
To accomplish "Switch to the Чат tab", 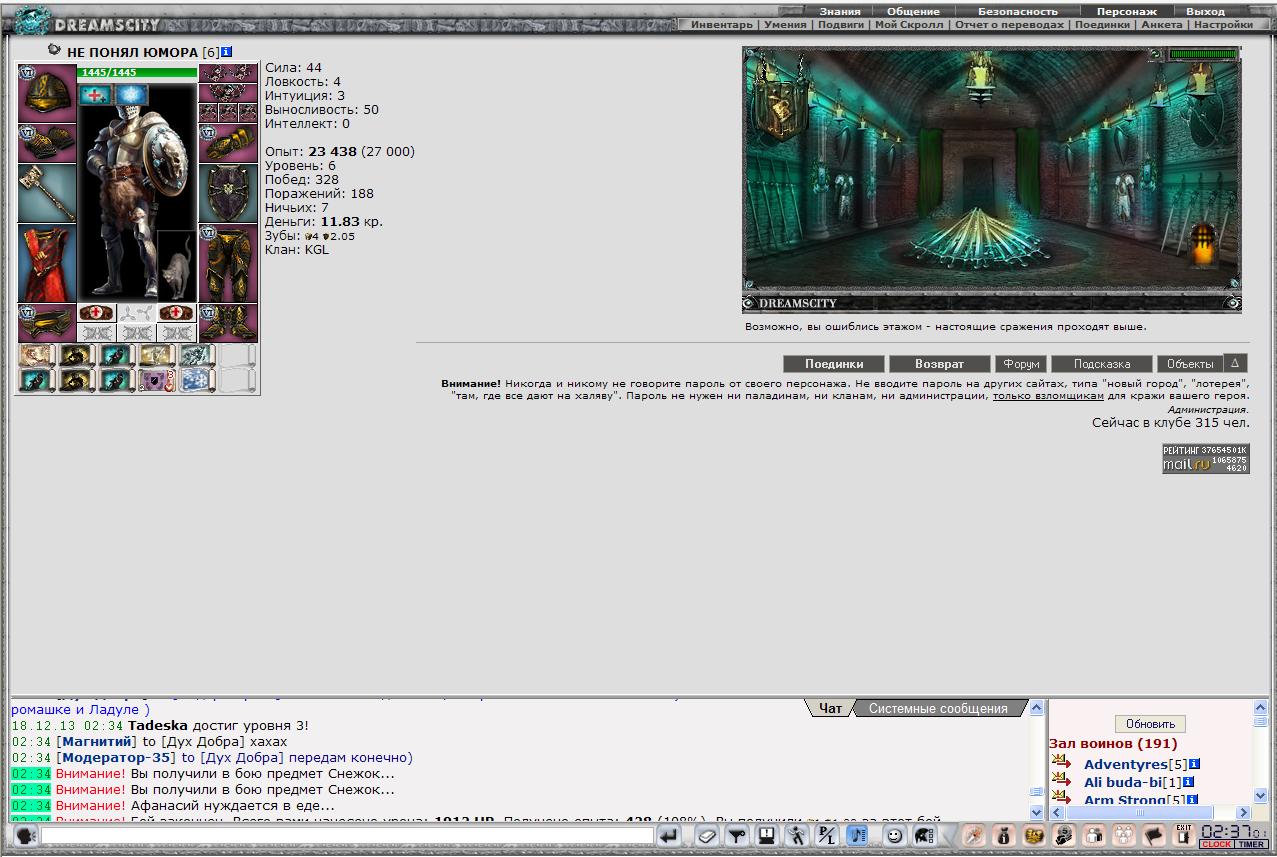I will pos(830,708).
